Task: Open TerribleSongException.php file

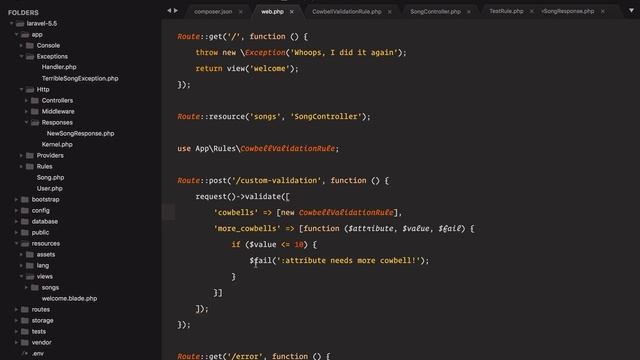Action: click(x=80, y=78)
